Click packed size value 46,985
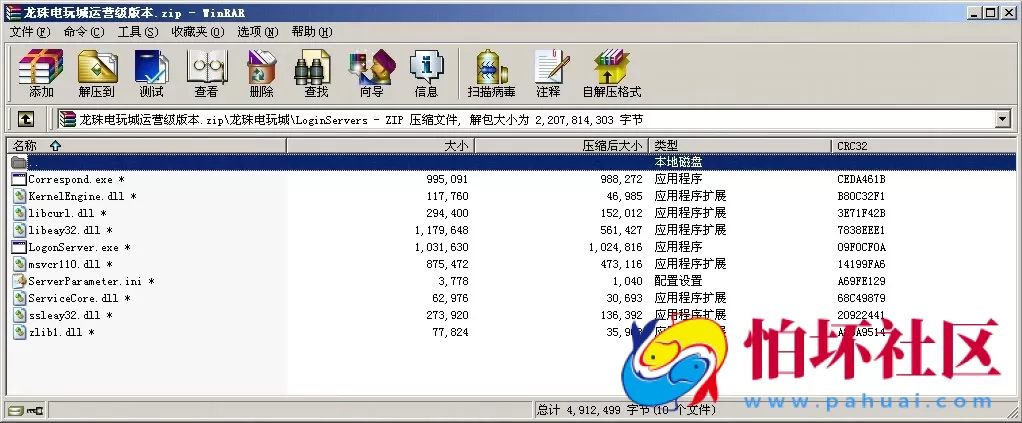The image size is (1022, 423). click(x=624, y=196)
